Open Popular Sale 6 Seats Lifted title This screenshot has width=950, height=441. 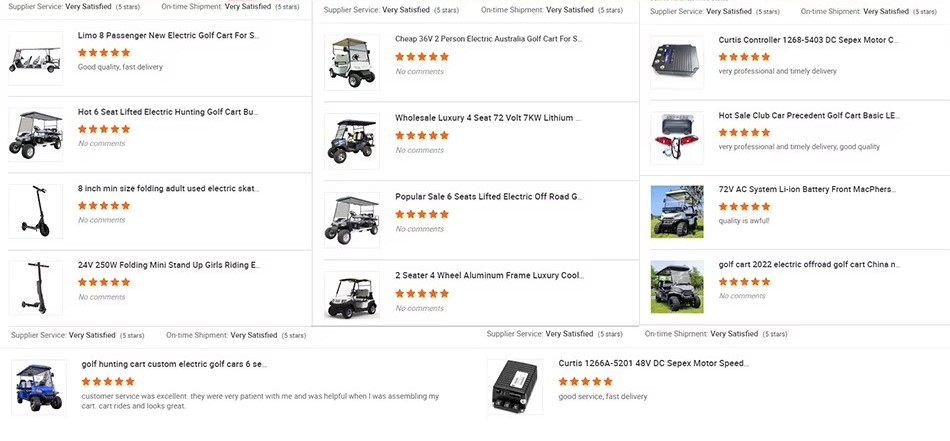pyautogui.click(x=488, y=197)
